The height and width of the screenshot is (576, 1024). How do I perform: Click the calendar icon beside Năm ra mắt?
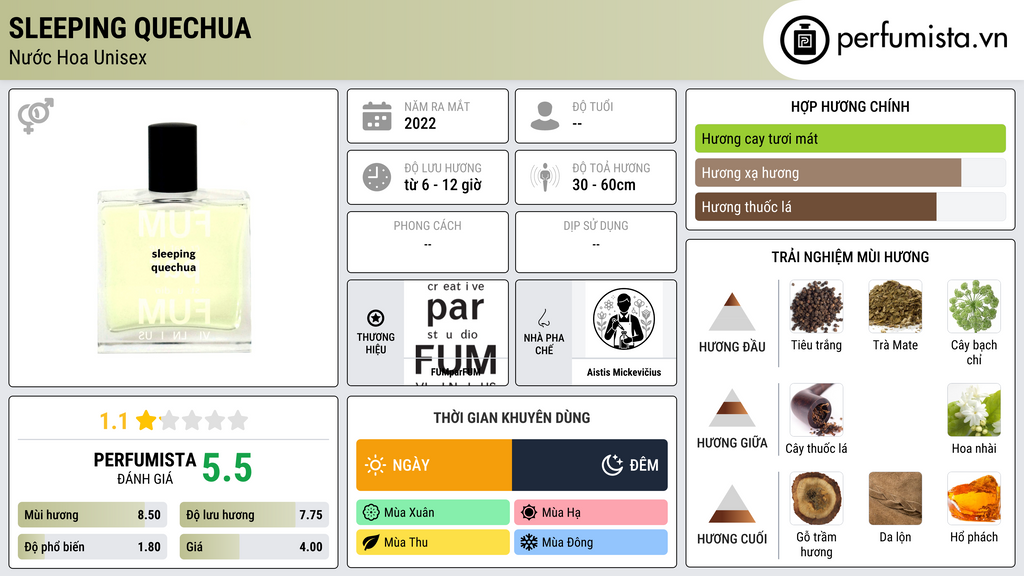(x=377, y=116)
